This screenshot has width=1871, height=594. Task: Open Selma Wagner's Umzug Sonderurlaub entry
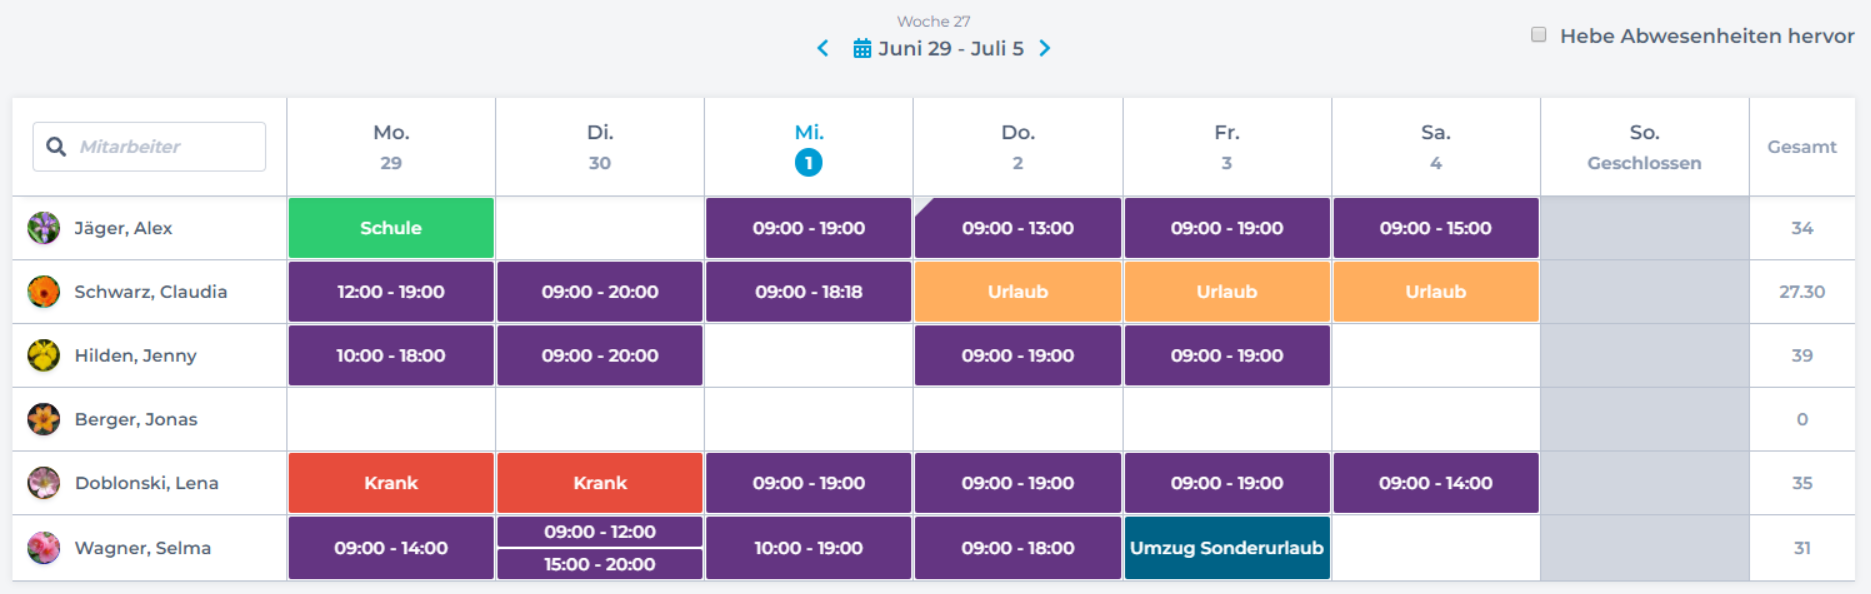[x=1227, y=548]
